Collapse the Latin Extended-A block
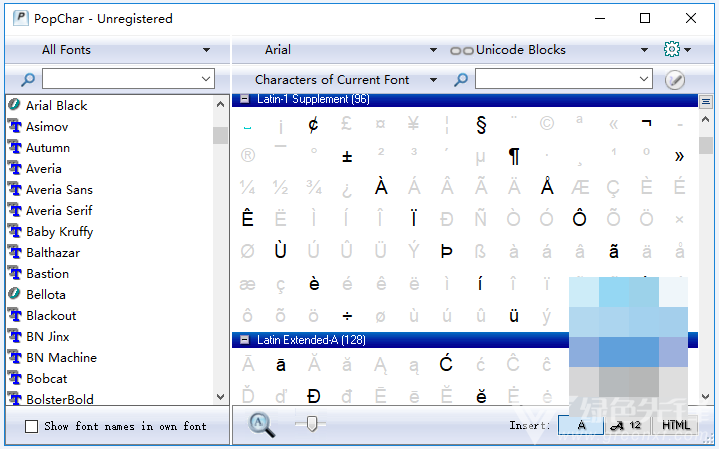 click(245, 340)
